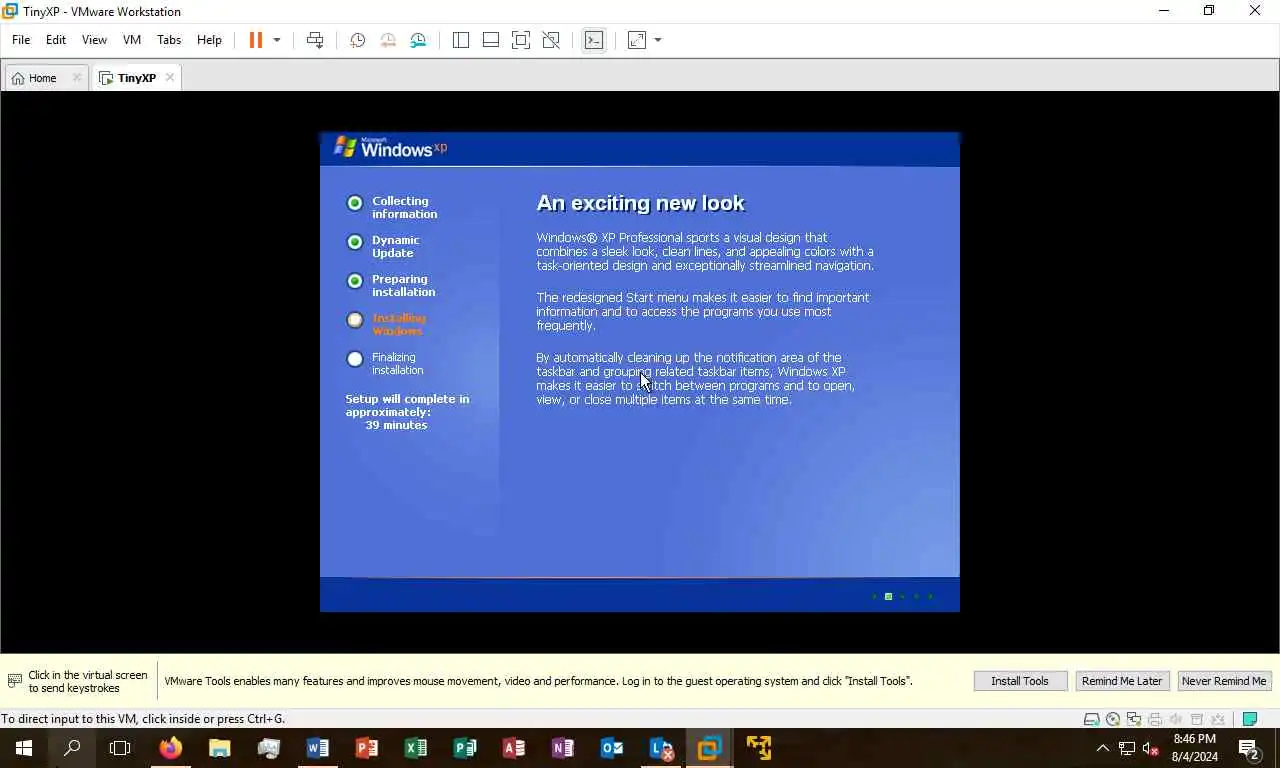Image resolution: width=1280 pixels, height=768 pixels.
Task: Click the 'Collecting information' setup step
Action: (404, 207)
